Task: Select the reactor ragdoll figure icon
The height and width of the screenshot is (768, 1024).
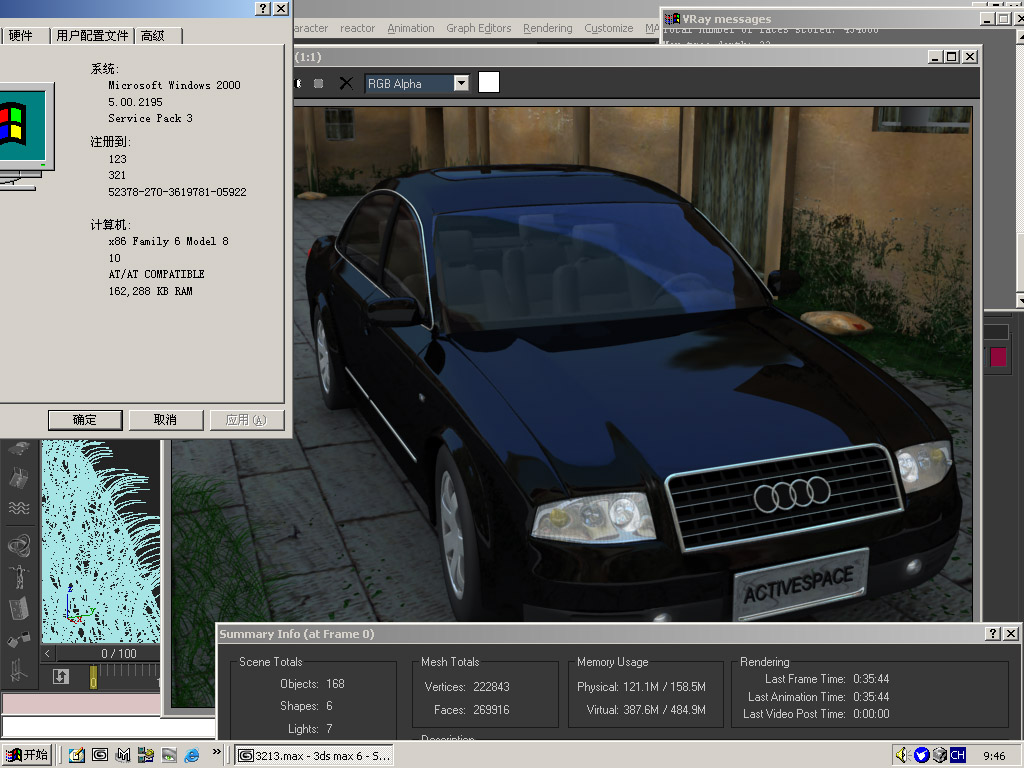Action: click(x=19, y=577)
